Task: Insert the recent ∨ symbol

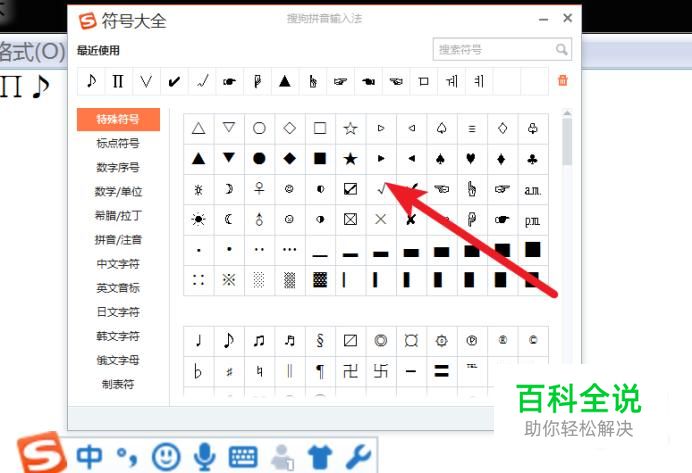Action: pyautogui.click(x=146, y=81)
